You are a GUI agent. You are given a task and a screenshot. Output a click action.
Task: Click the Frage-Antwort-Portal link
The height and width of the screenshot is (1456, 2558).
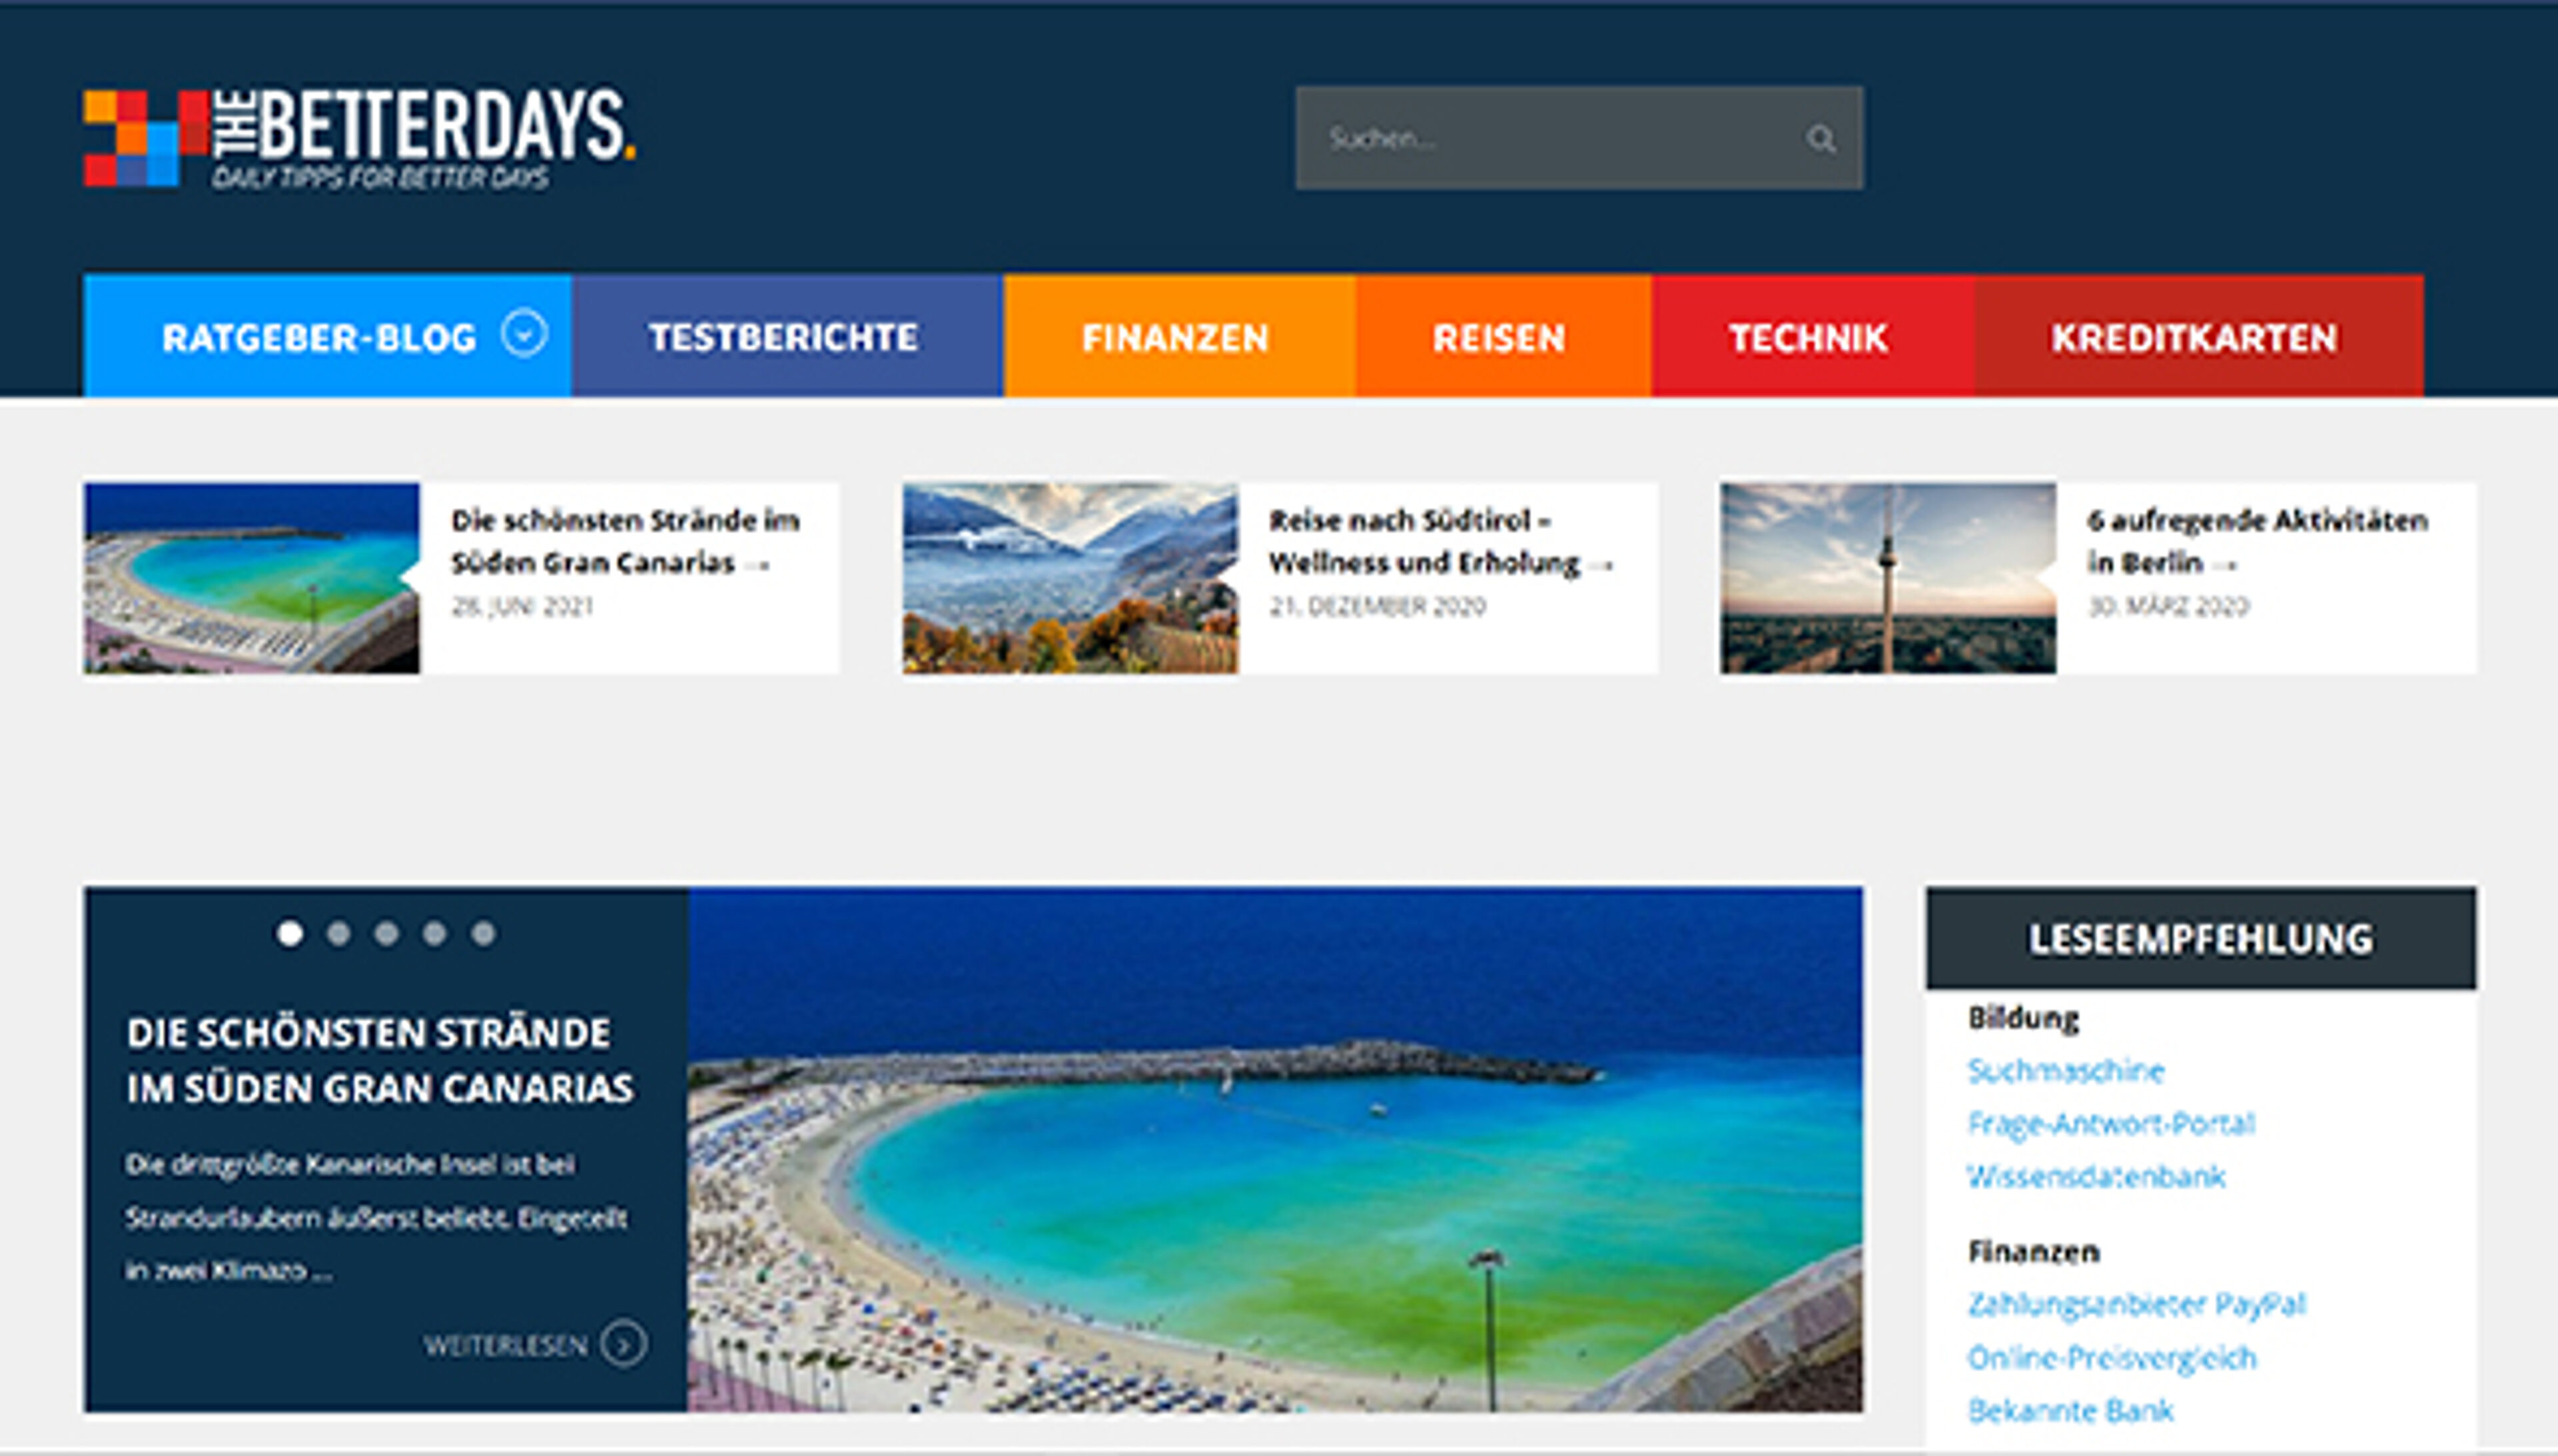pos(2111,1124)
